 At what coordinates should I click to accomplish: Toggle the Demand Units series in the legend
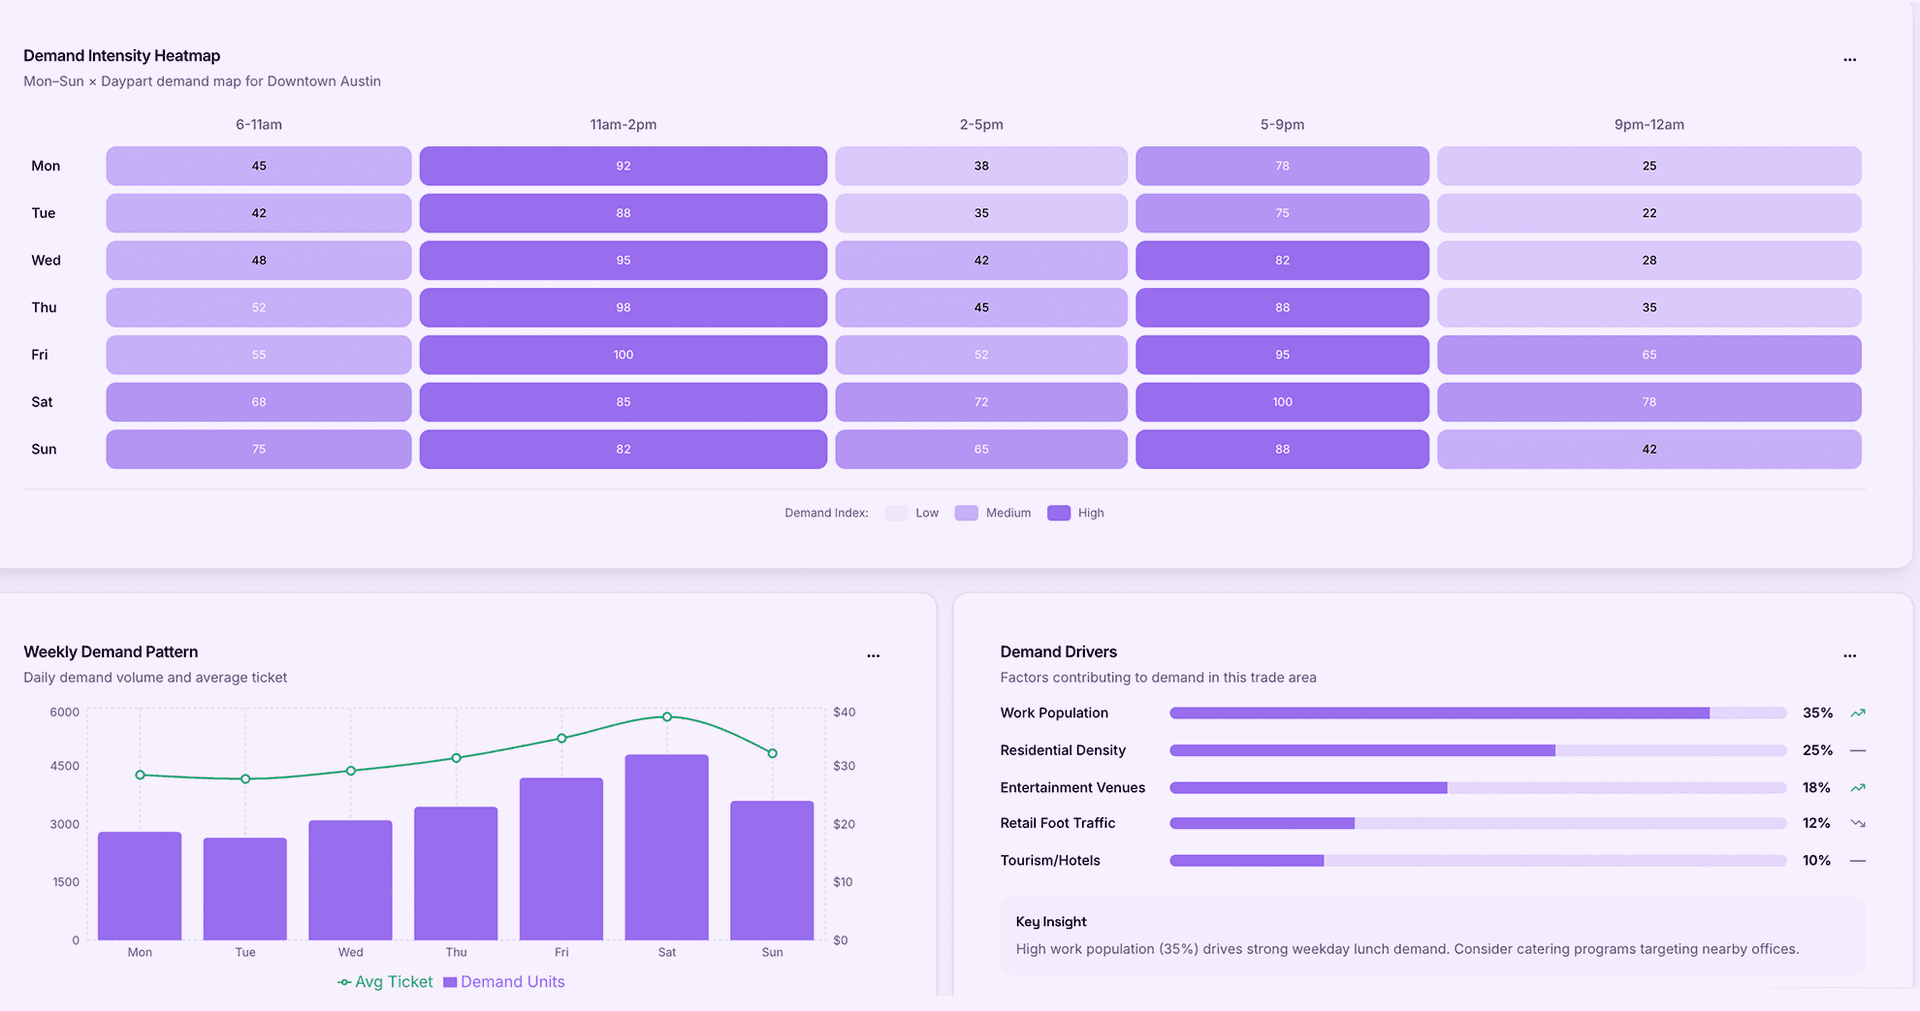(x=504, y=981)
